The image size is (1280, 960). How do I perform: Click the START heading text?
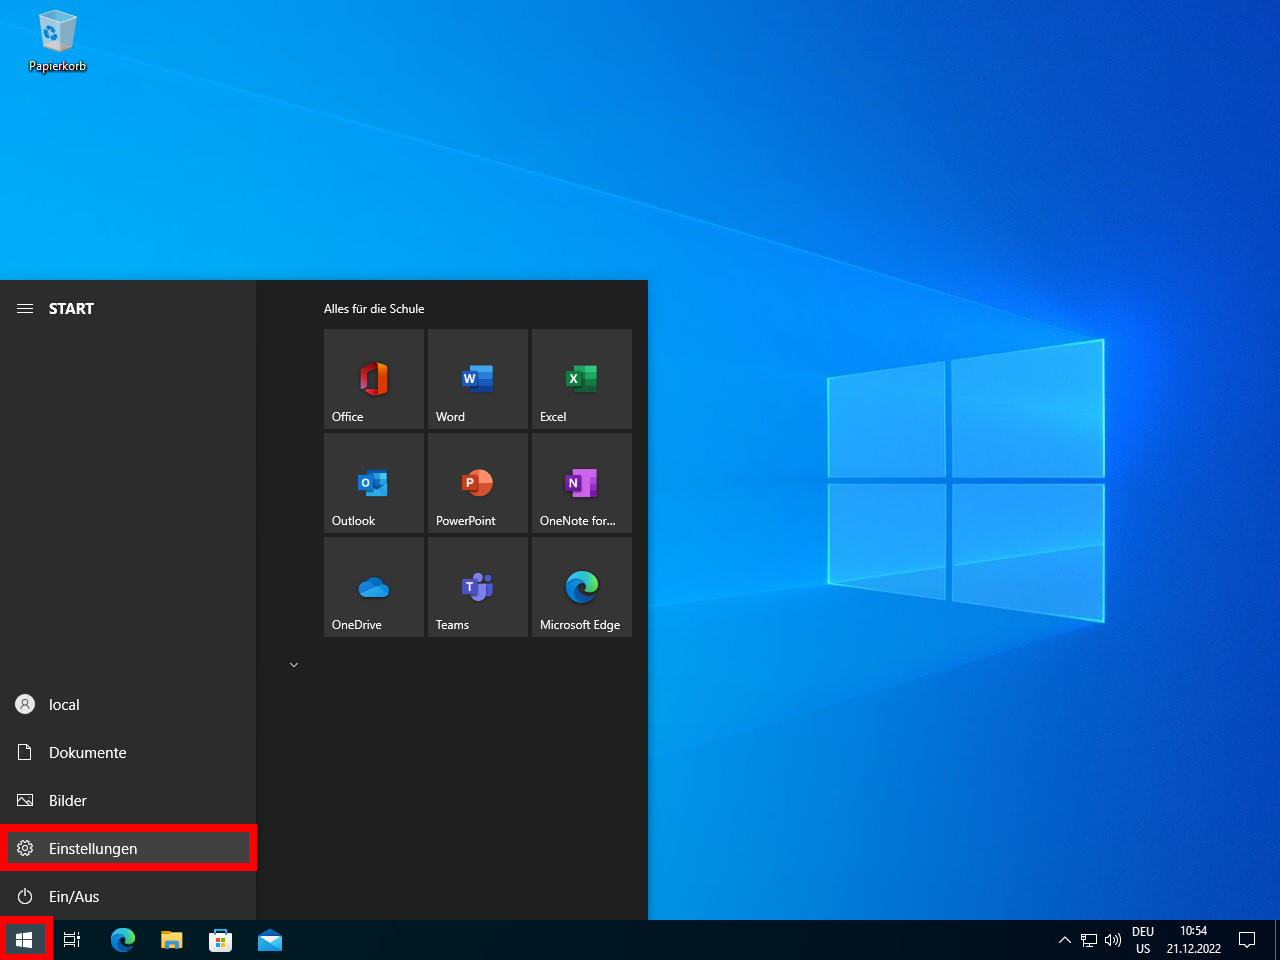[71, 309]
